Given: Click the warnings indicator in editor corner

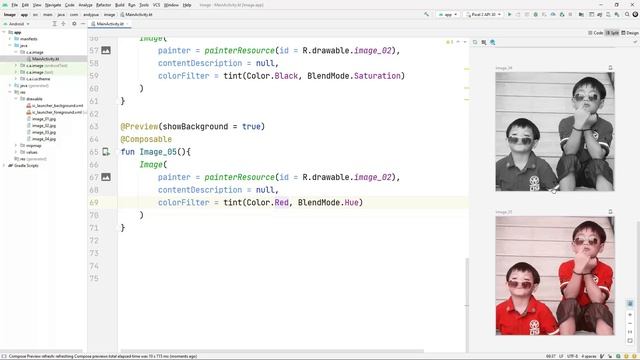Looking at the screenshot, I should point(449,42).
